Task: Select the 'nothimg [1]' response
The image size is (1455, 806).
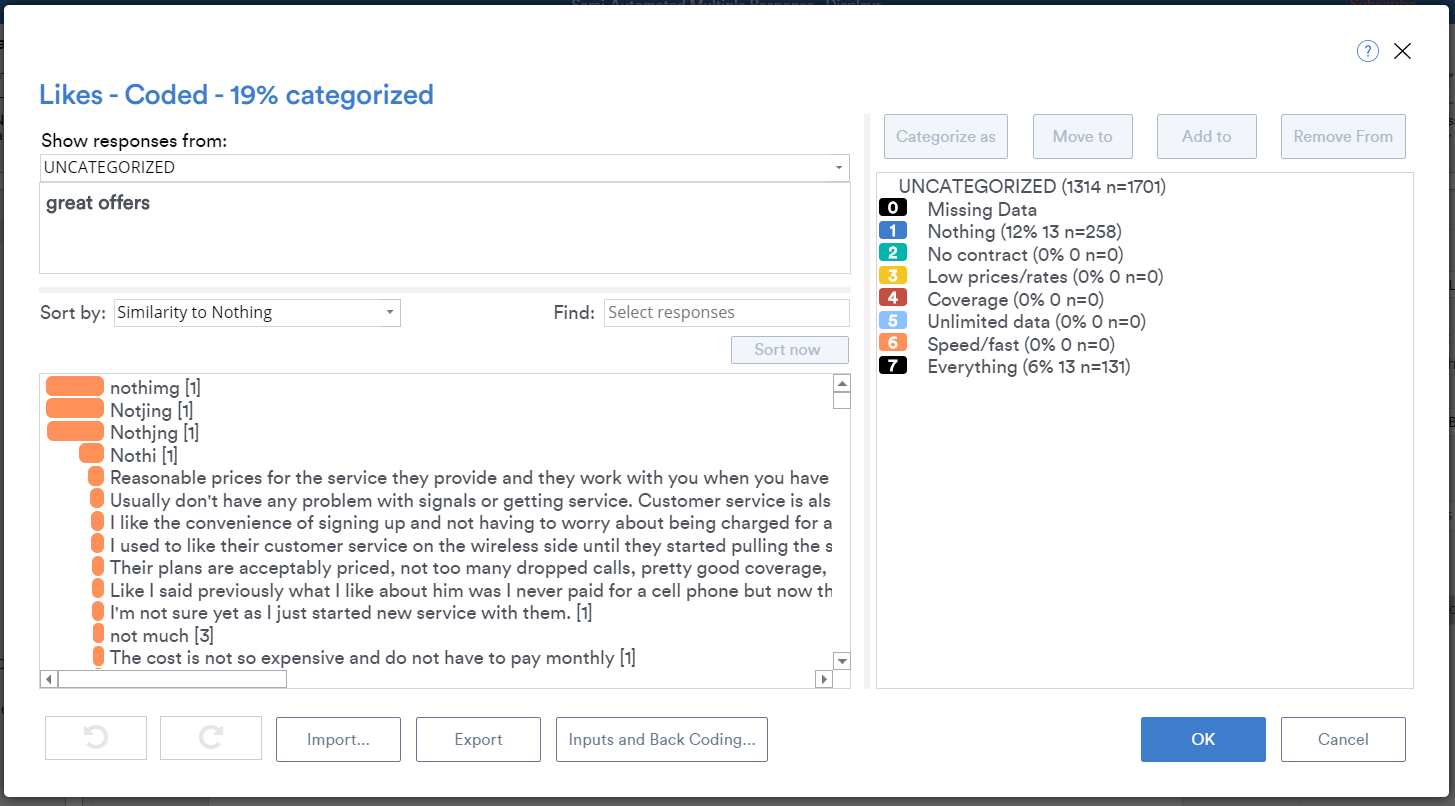Action: tap(155, 387)
